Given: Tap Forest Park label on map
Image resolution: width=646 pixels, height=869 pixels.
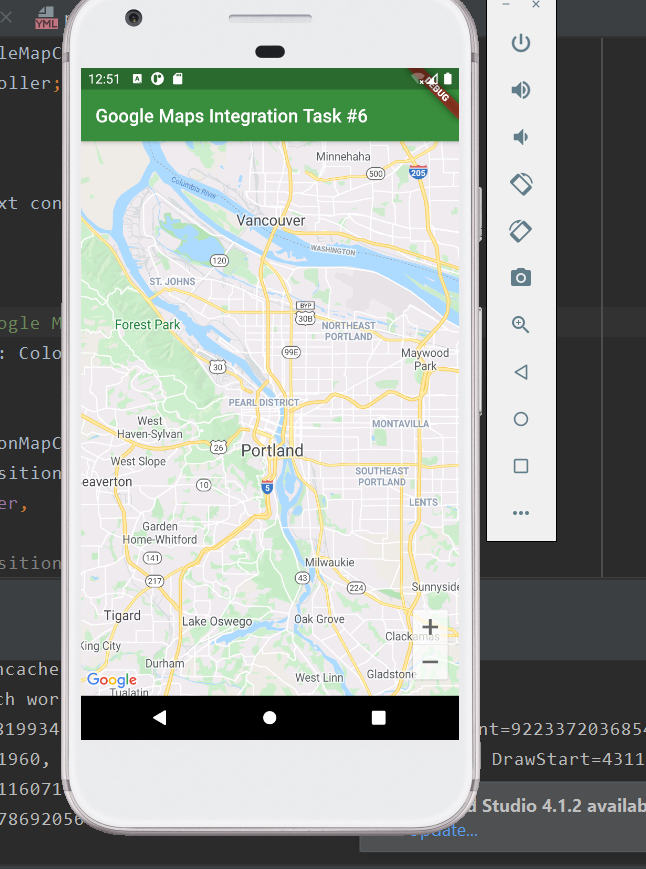Looking at the screenshot, I should [x=147, y=325].
